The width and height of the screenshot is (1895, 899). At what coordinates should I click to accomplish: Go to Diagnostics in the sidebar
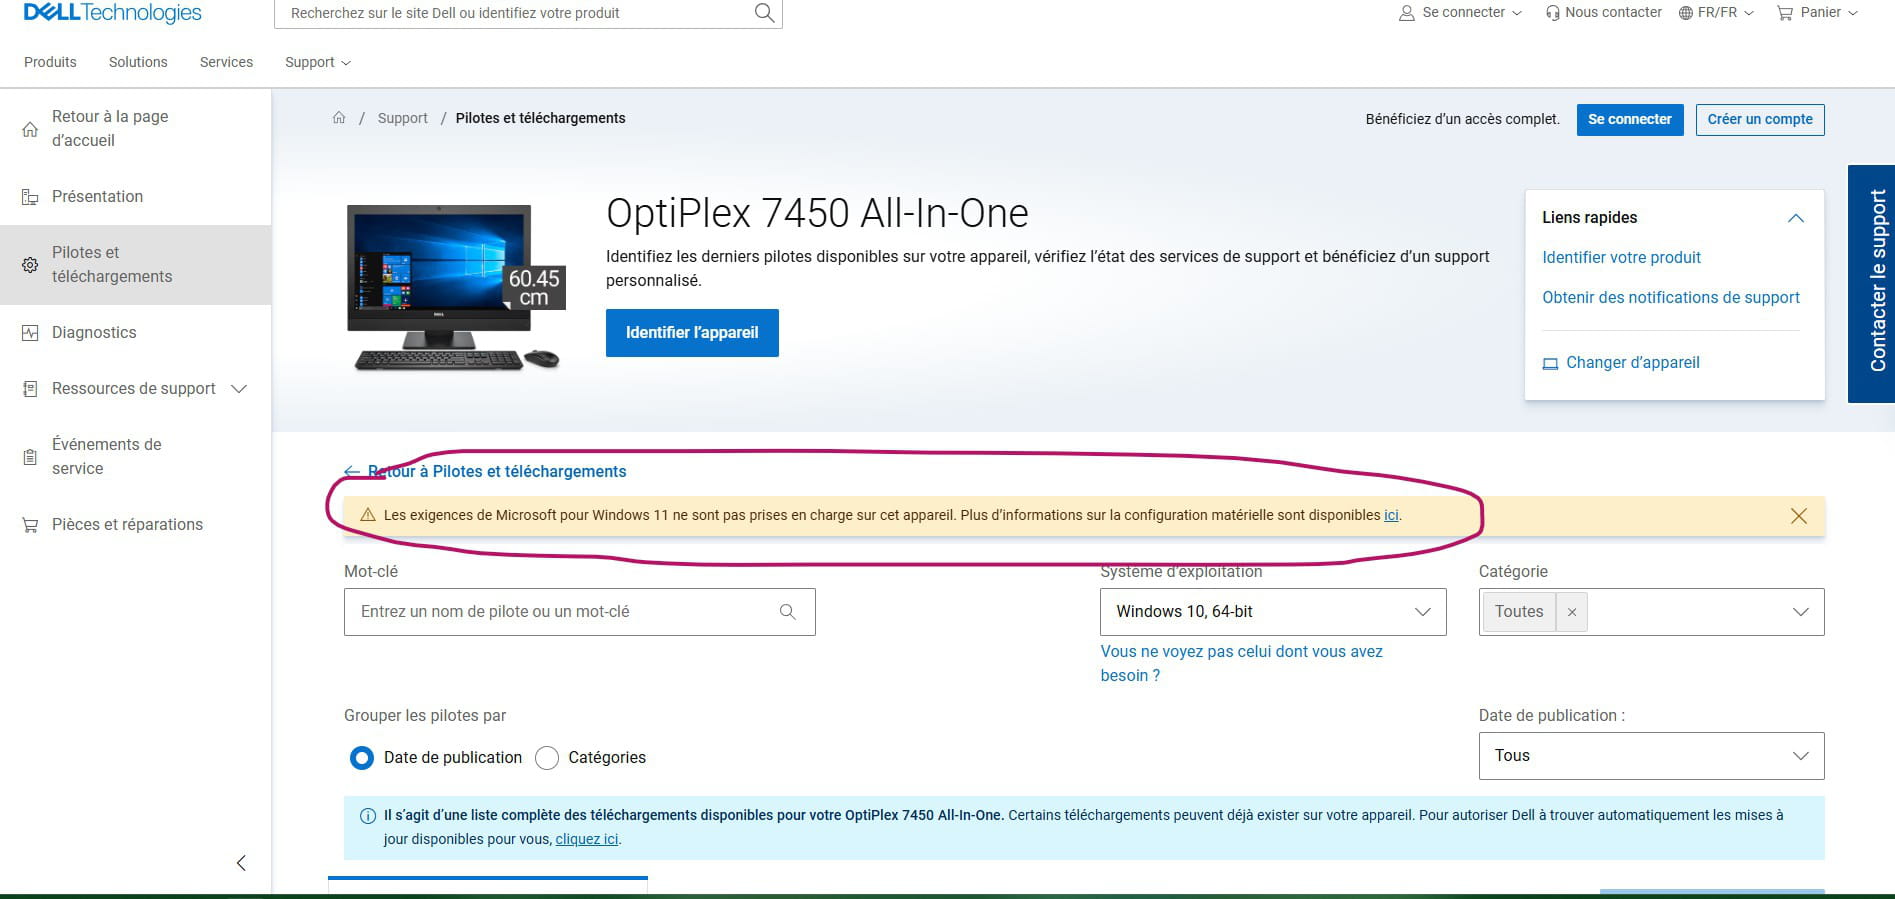click(94, 333)
